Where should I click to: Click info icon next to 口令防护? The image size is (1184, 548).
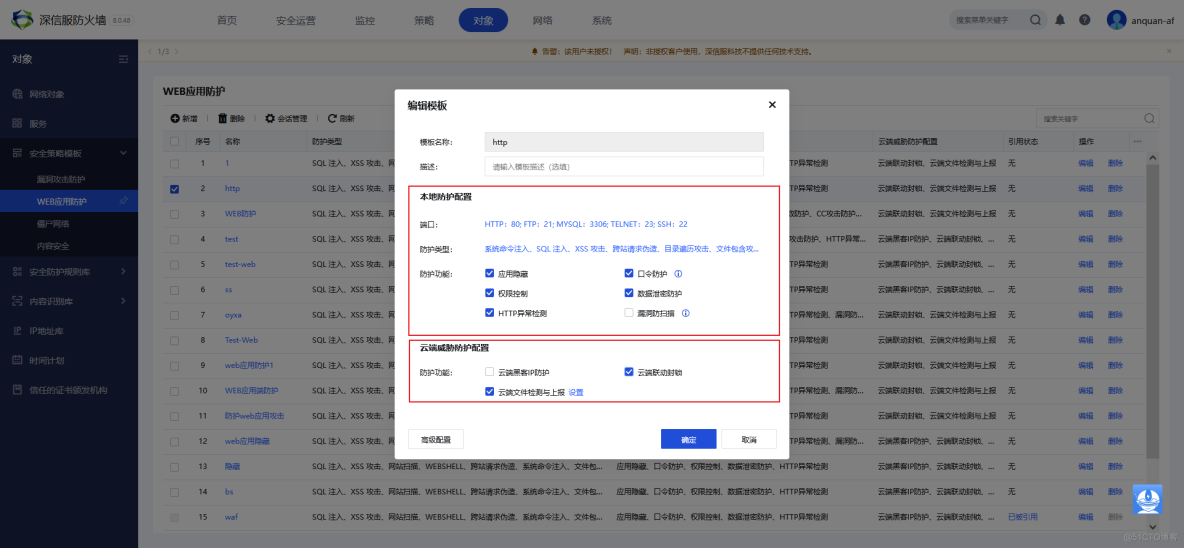678,274
